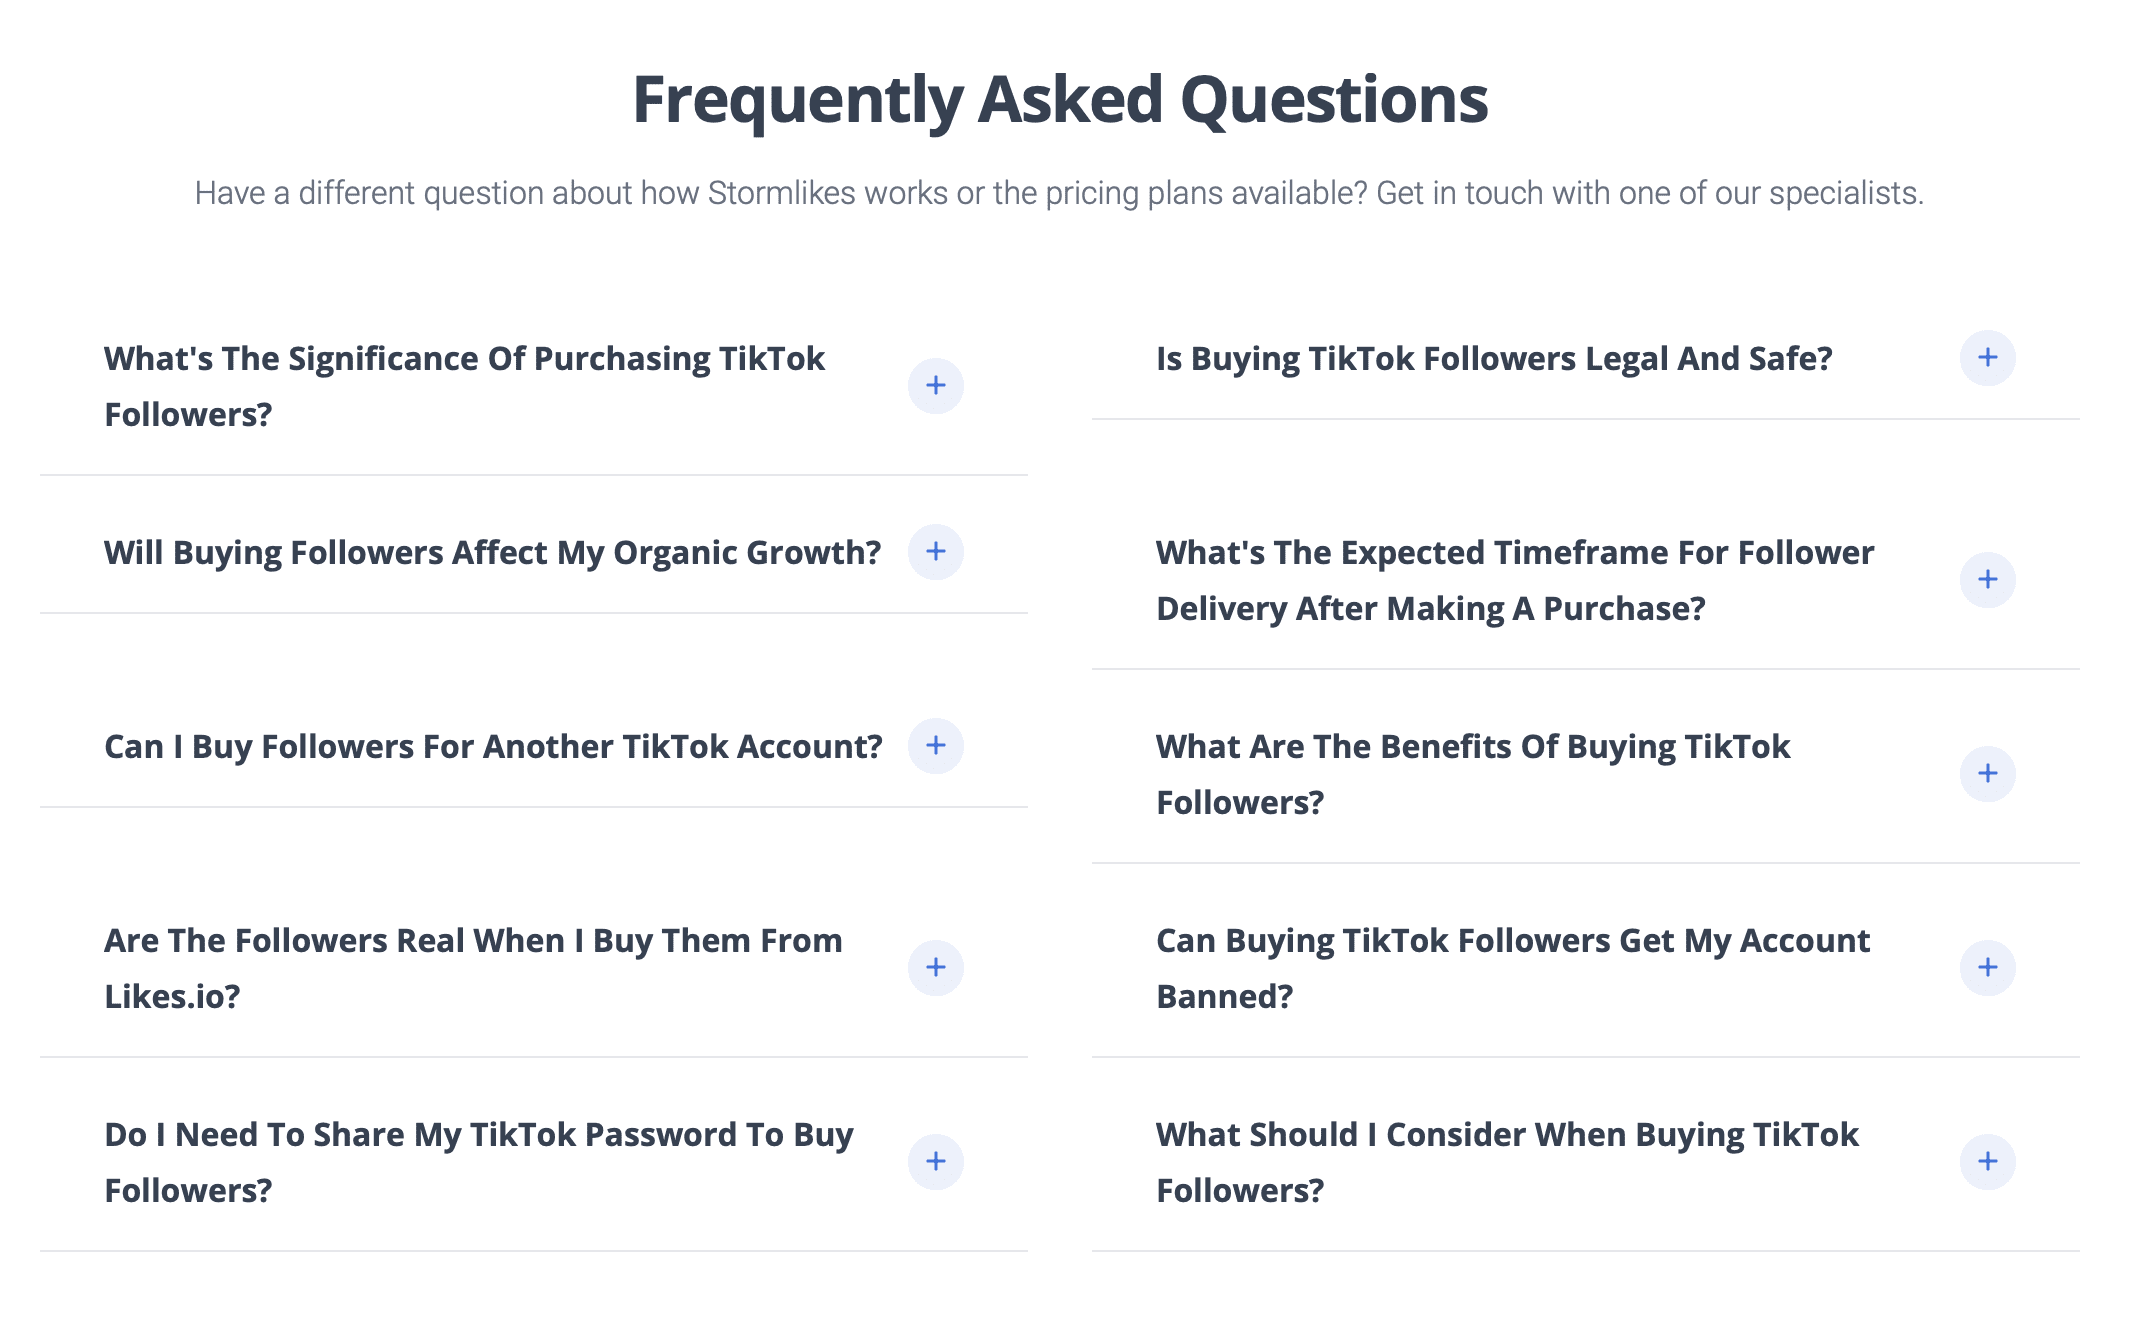Image resolution: width=2152 pixels, height=1320 pixels.
Task: Click the plus icon beside the password-sharing question
Action: 937,1162
